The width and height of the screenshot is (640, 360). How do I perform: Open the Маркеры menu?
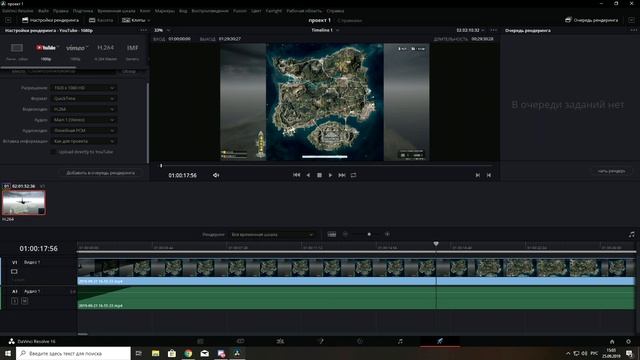tap(164, 11)
